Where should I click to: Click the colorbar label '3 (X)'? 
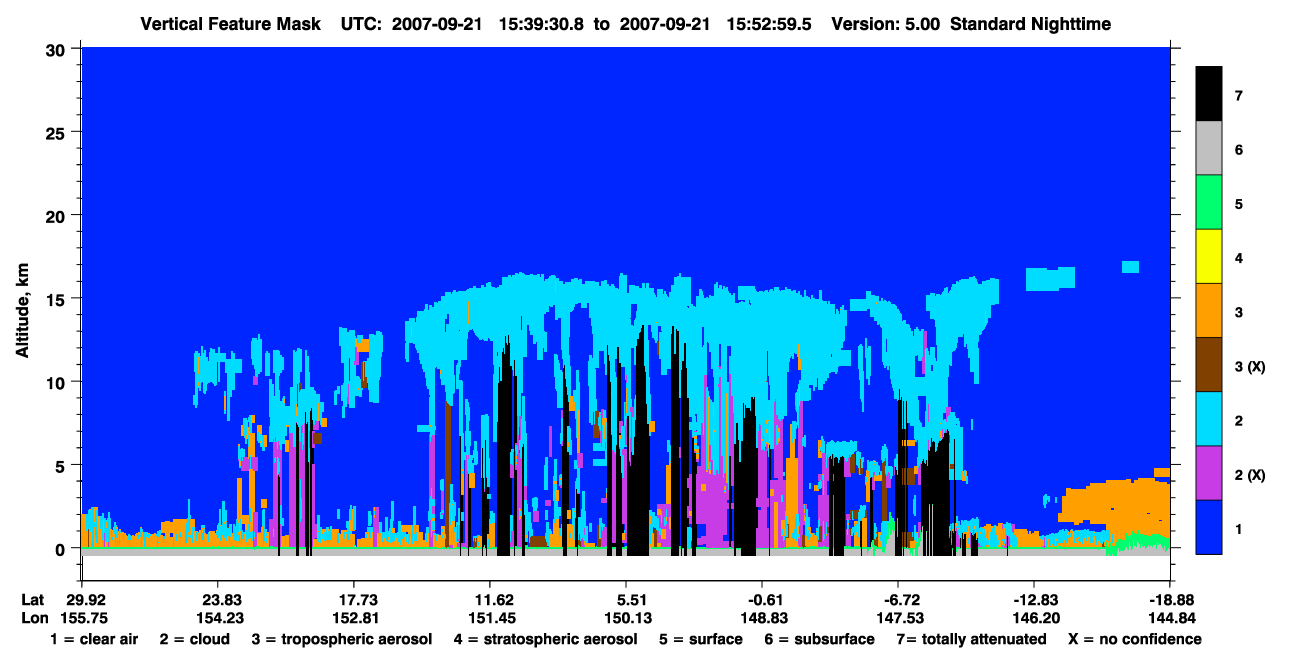(x=1250, y=366)
